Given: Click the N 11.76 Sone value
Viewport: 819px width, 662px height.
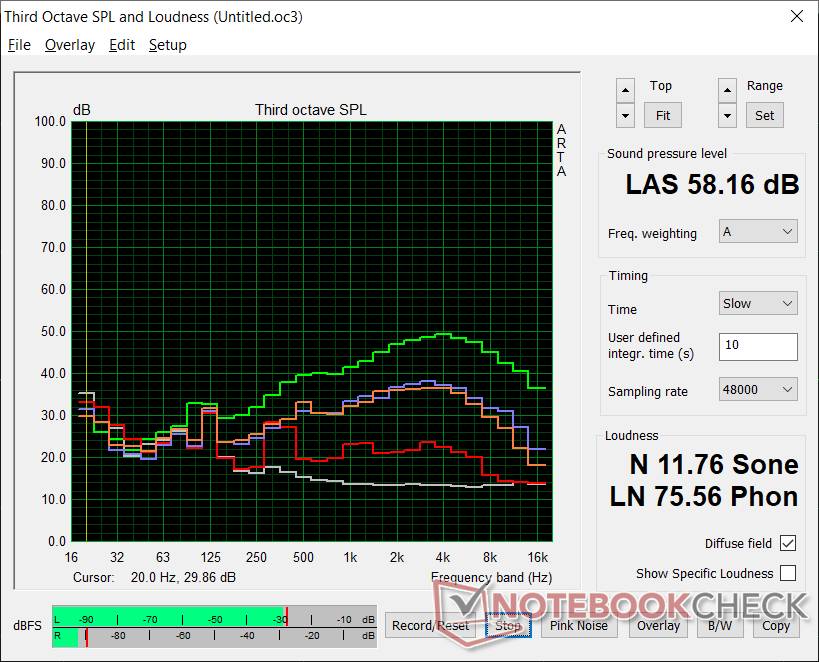Looking at the screenshot, I should tap(713, 464).
